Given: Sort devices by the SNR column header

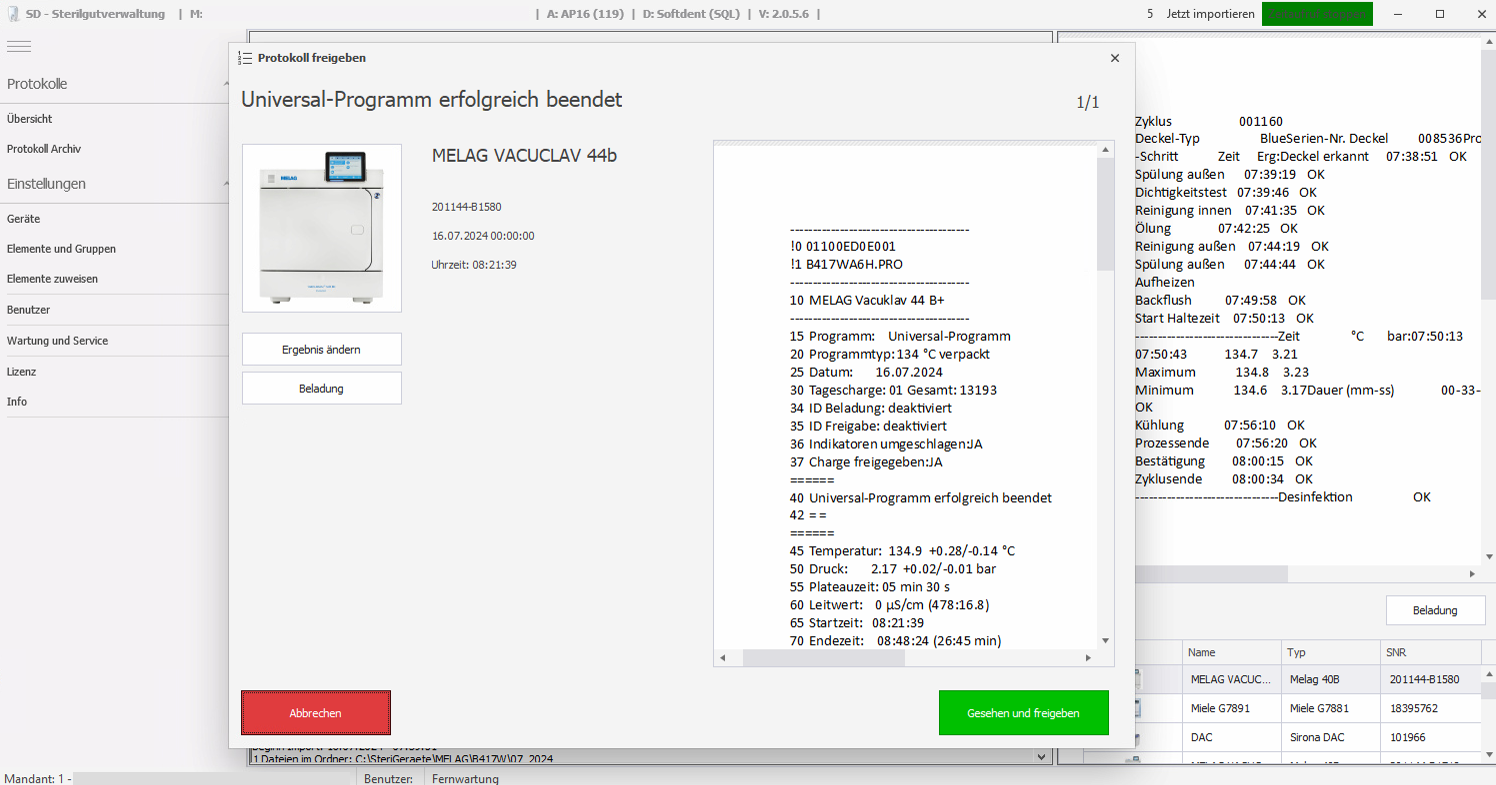Looking at the screenshot, I should pyautogui.click(x=1430, y=652).
